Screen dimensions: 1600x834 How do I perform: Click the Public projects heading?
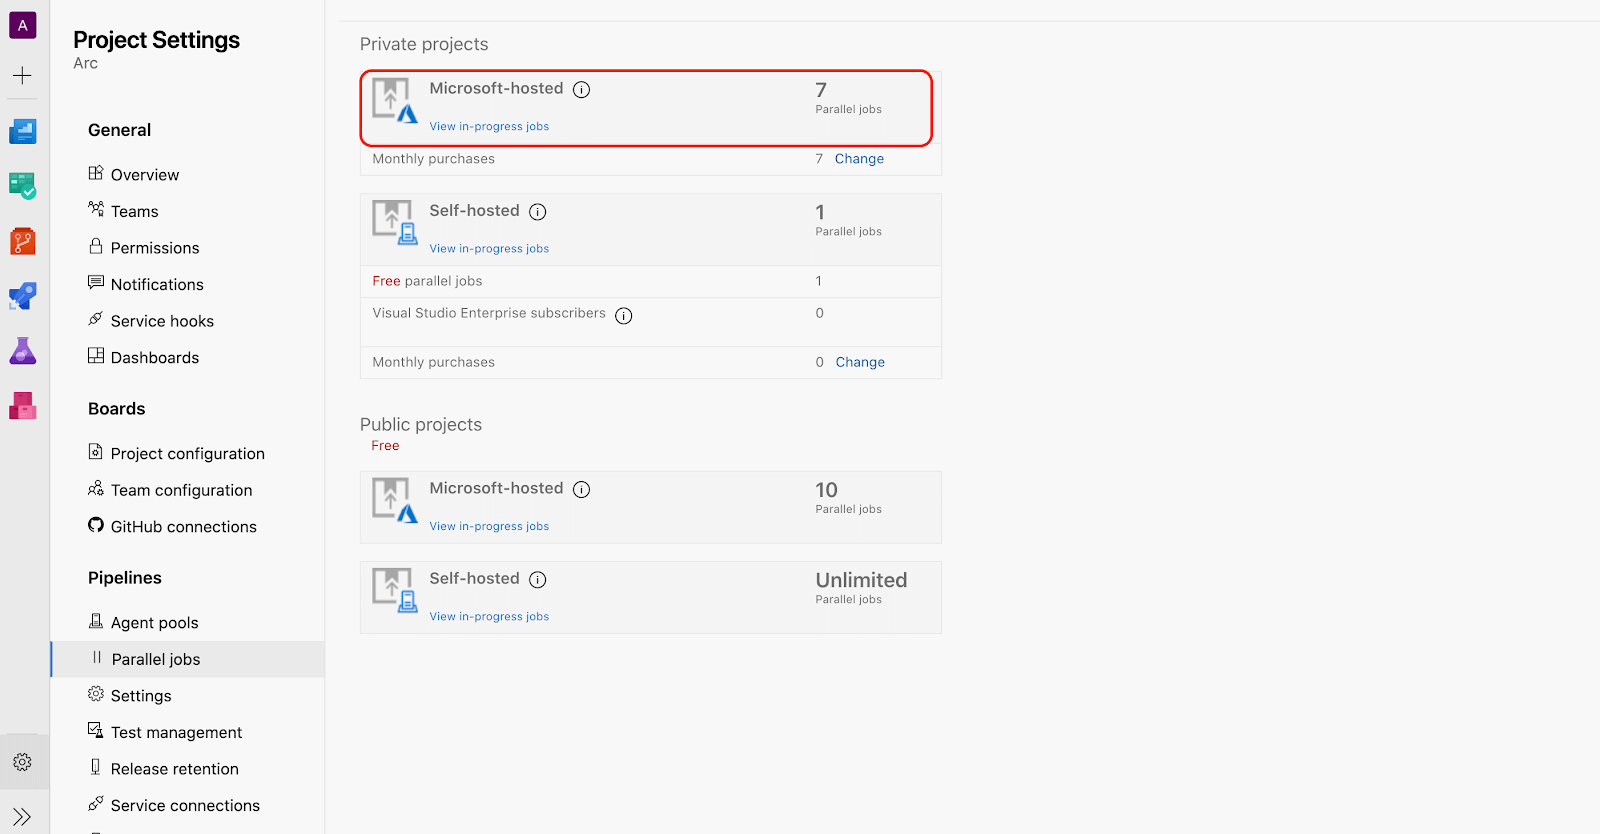coord(421,424)
